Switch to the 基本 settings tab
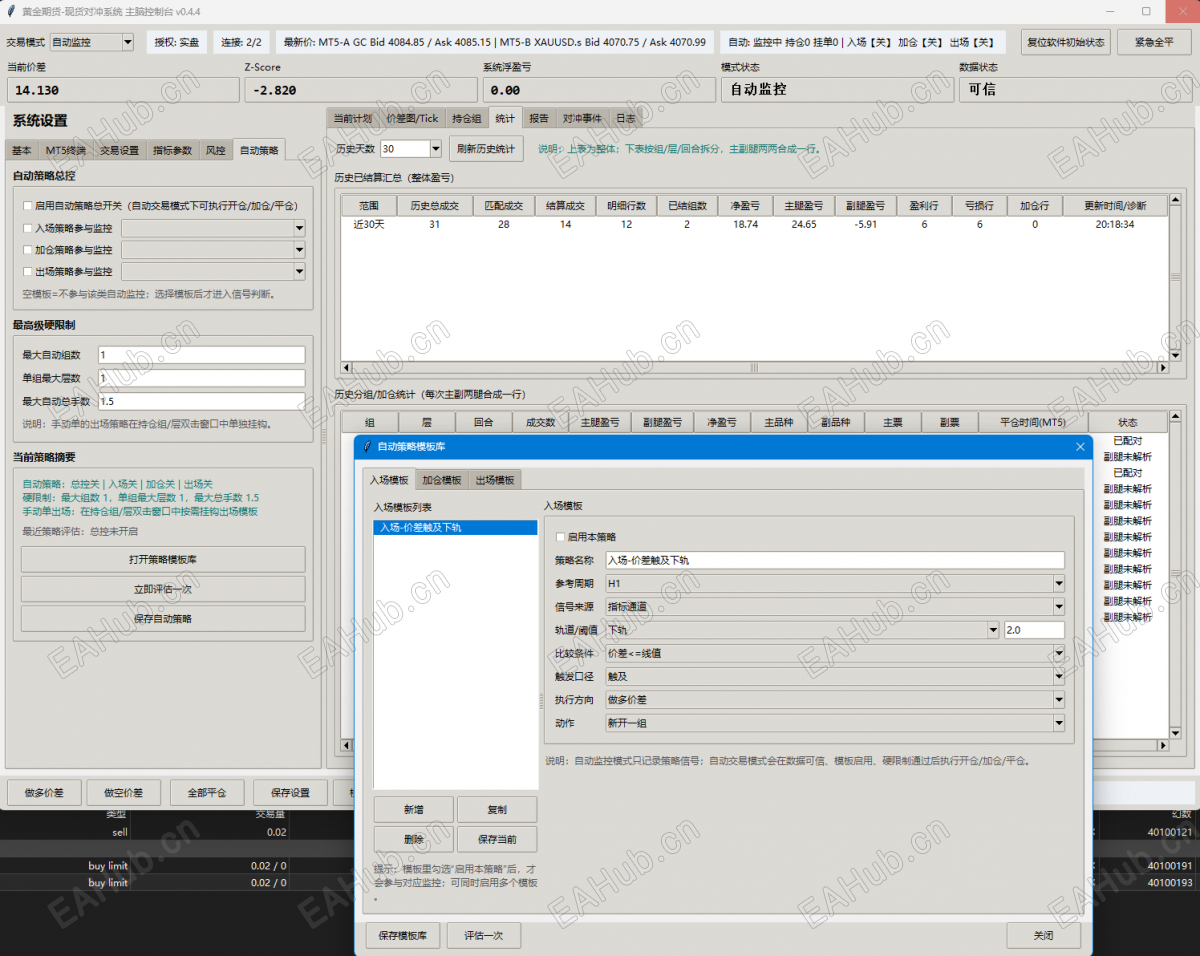Viewport: 1200px width, 956px height. tap(22, 151)
